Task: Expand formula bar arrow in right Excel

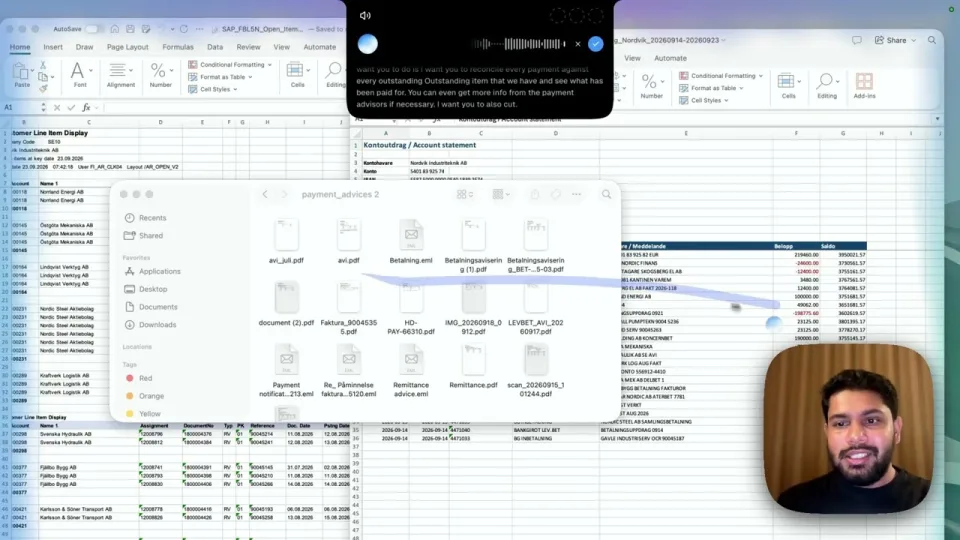Action: tap(937, 119)
